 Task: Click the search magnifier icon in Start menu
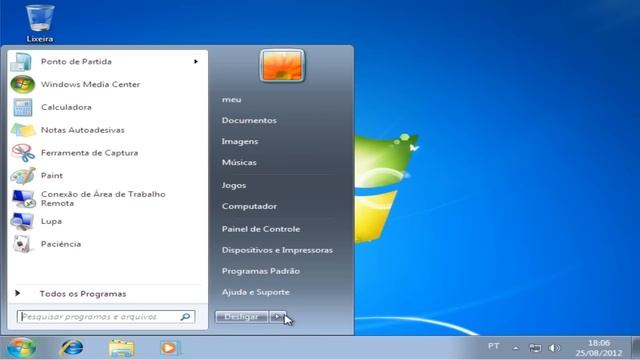(185, 317)
